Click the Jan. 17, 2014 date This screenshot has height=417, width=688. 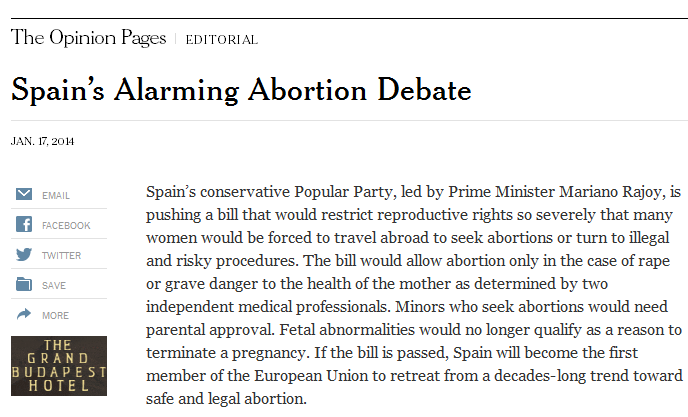[42, 141]
